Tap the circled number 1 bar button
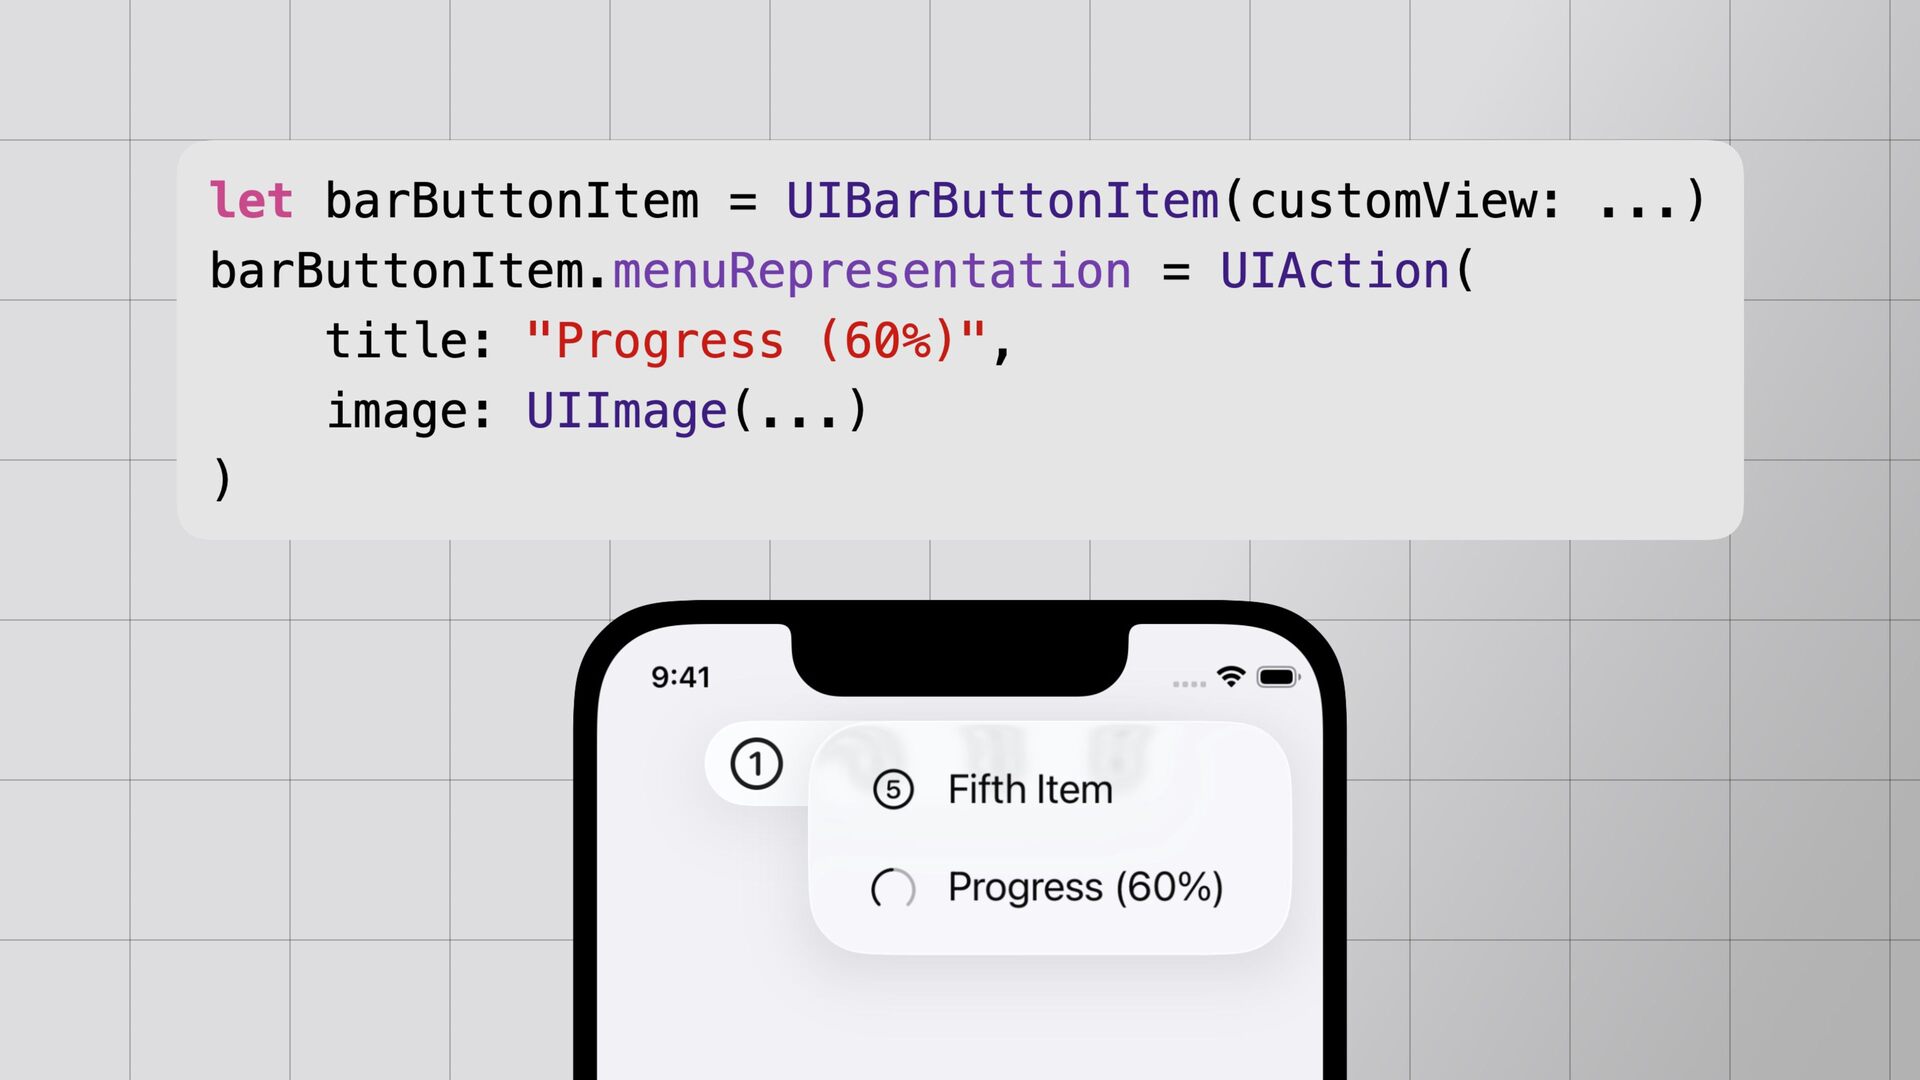 point(756,765)
